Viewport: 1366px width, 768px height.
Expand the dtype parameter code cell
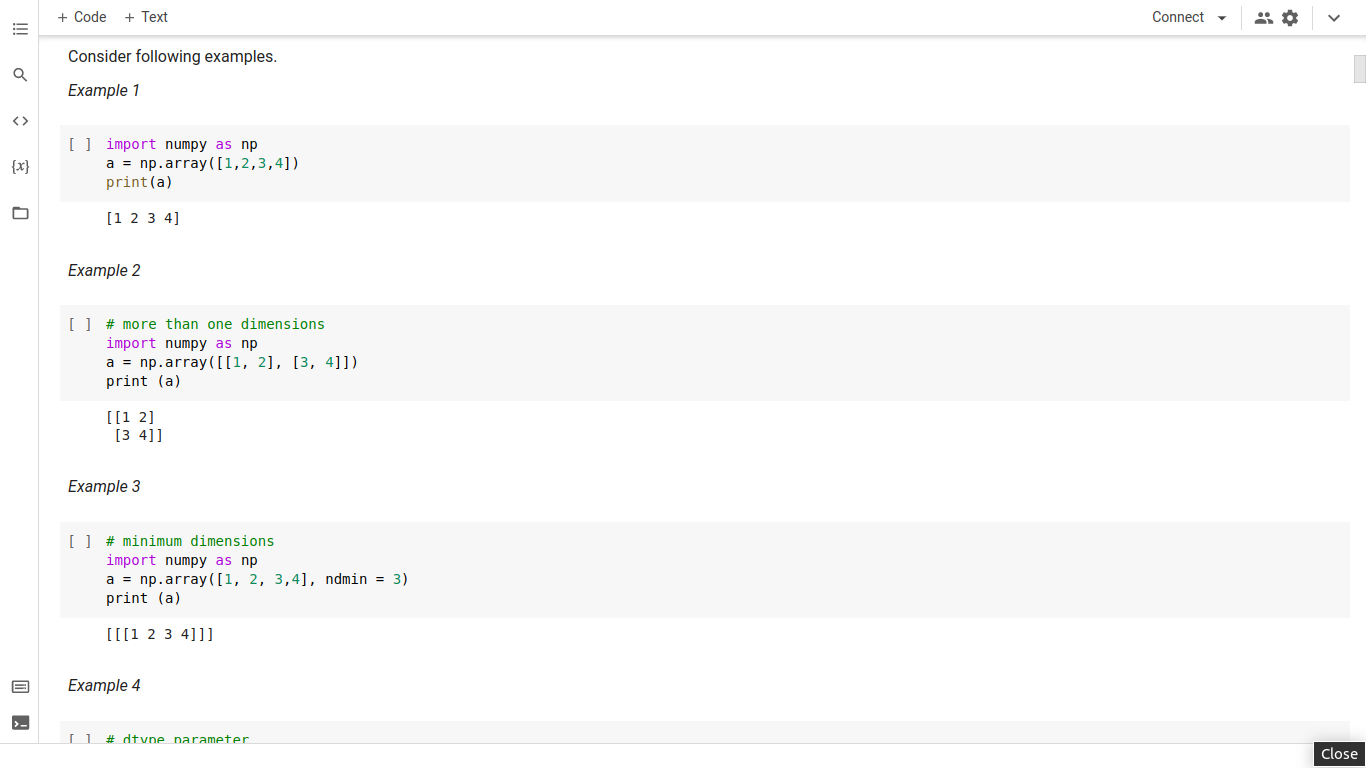[79, 740]
